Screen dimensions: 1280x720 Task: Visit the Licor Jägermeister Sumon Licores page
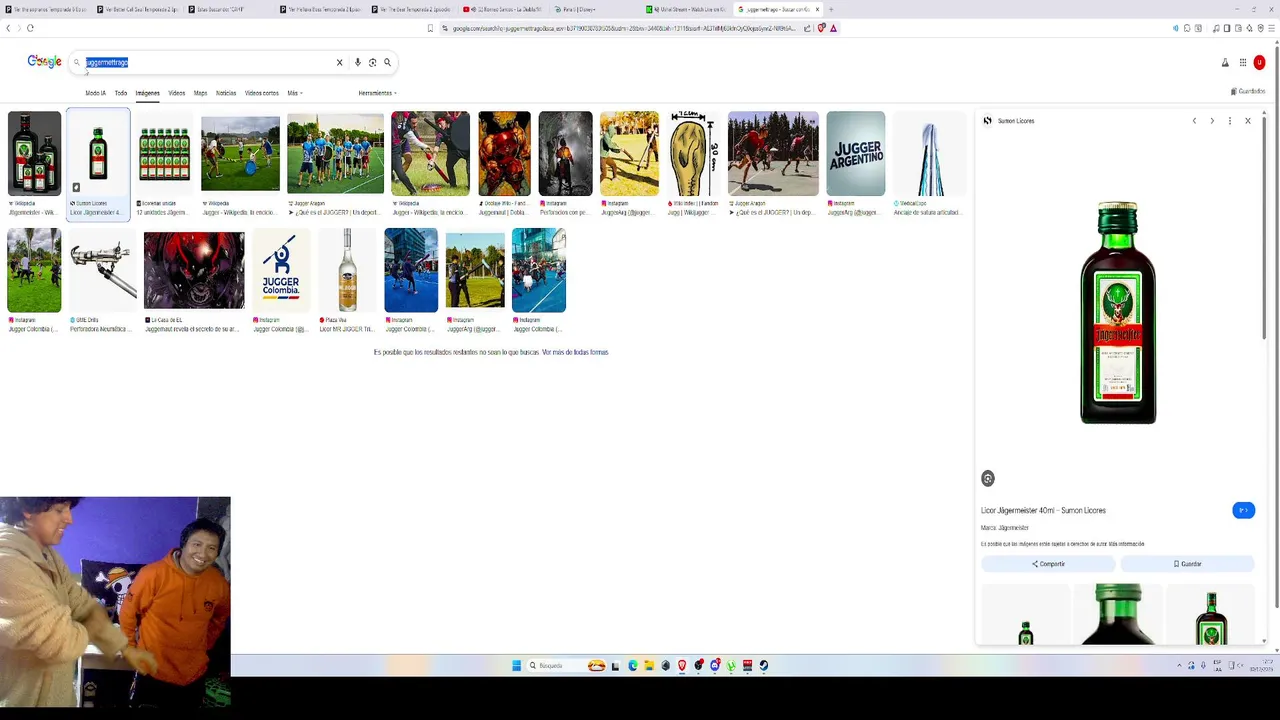point(1243,510)
